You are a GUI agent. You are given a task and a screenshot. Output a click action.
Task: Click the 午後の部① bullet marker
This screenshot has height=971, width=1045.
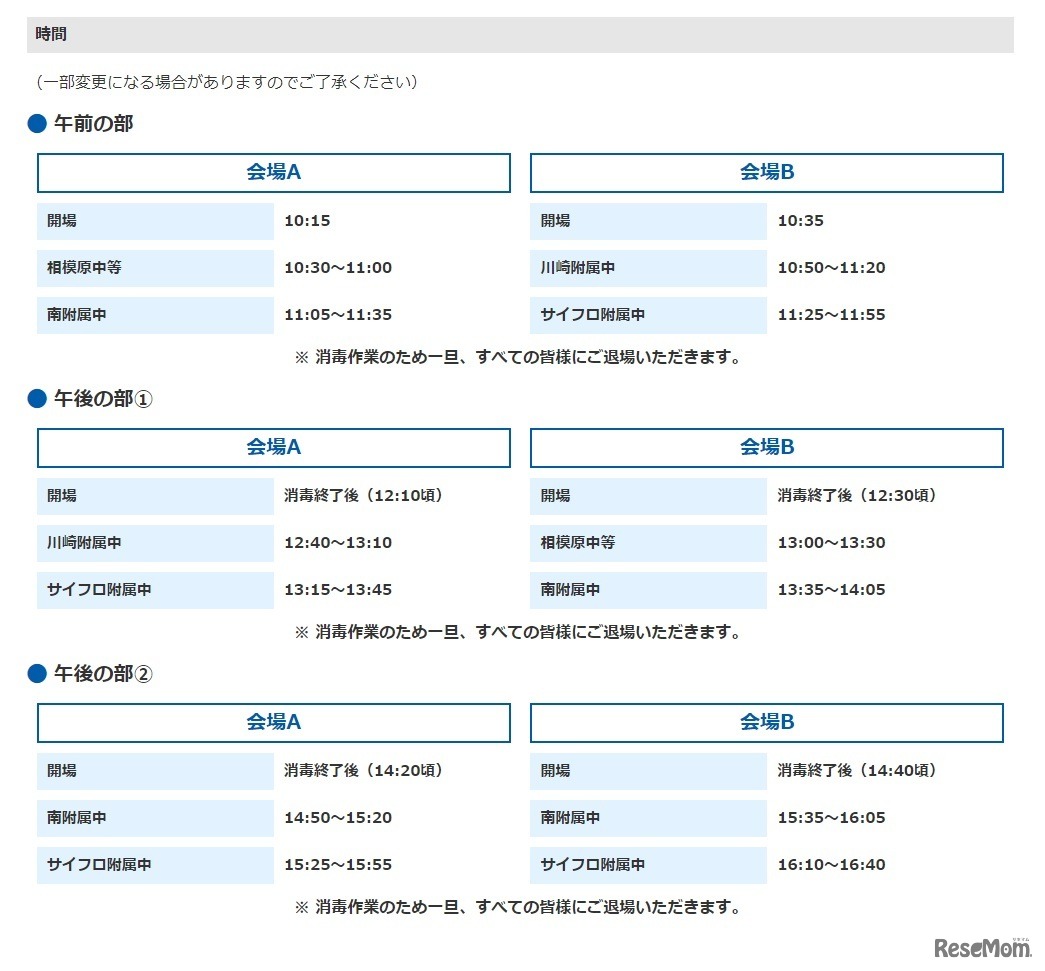[x=35, y=399]
